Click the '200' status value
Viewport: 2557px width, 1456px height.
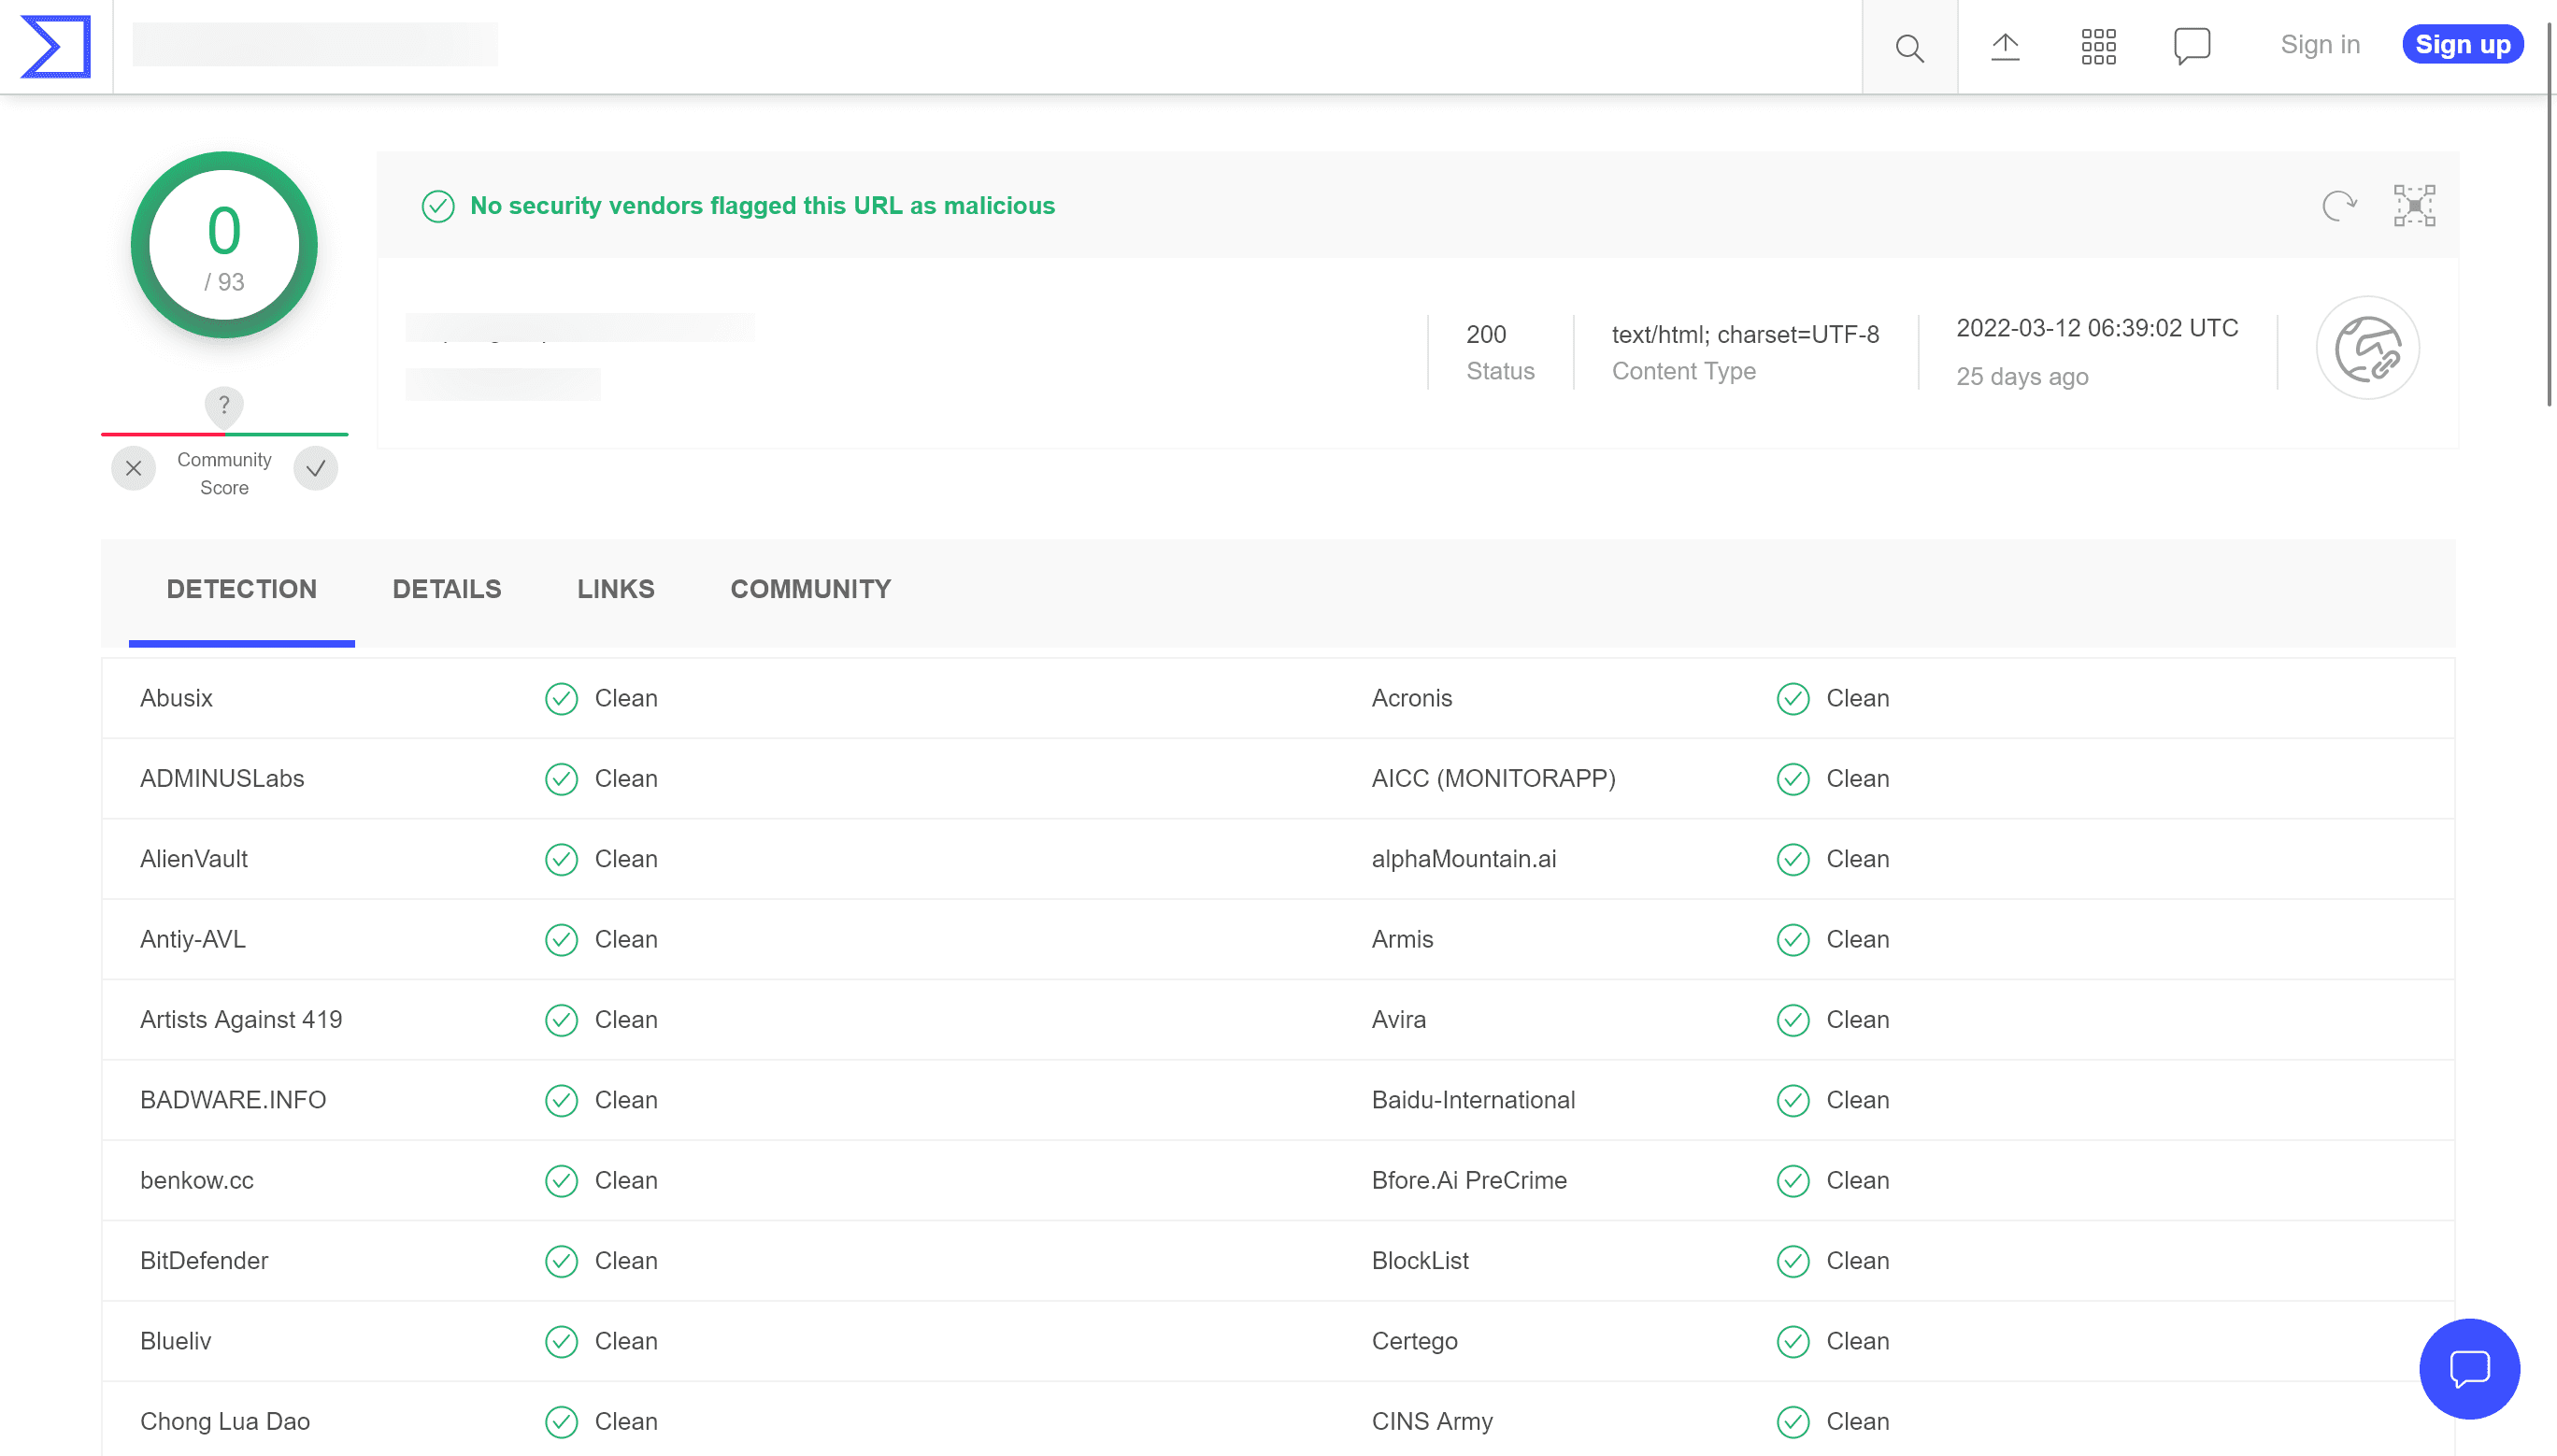pos(1485,334)
